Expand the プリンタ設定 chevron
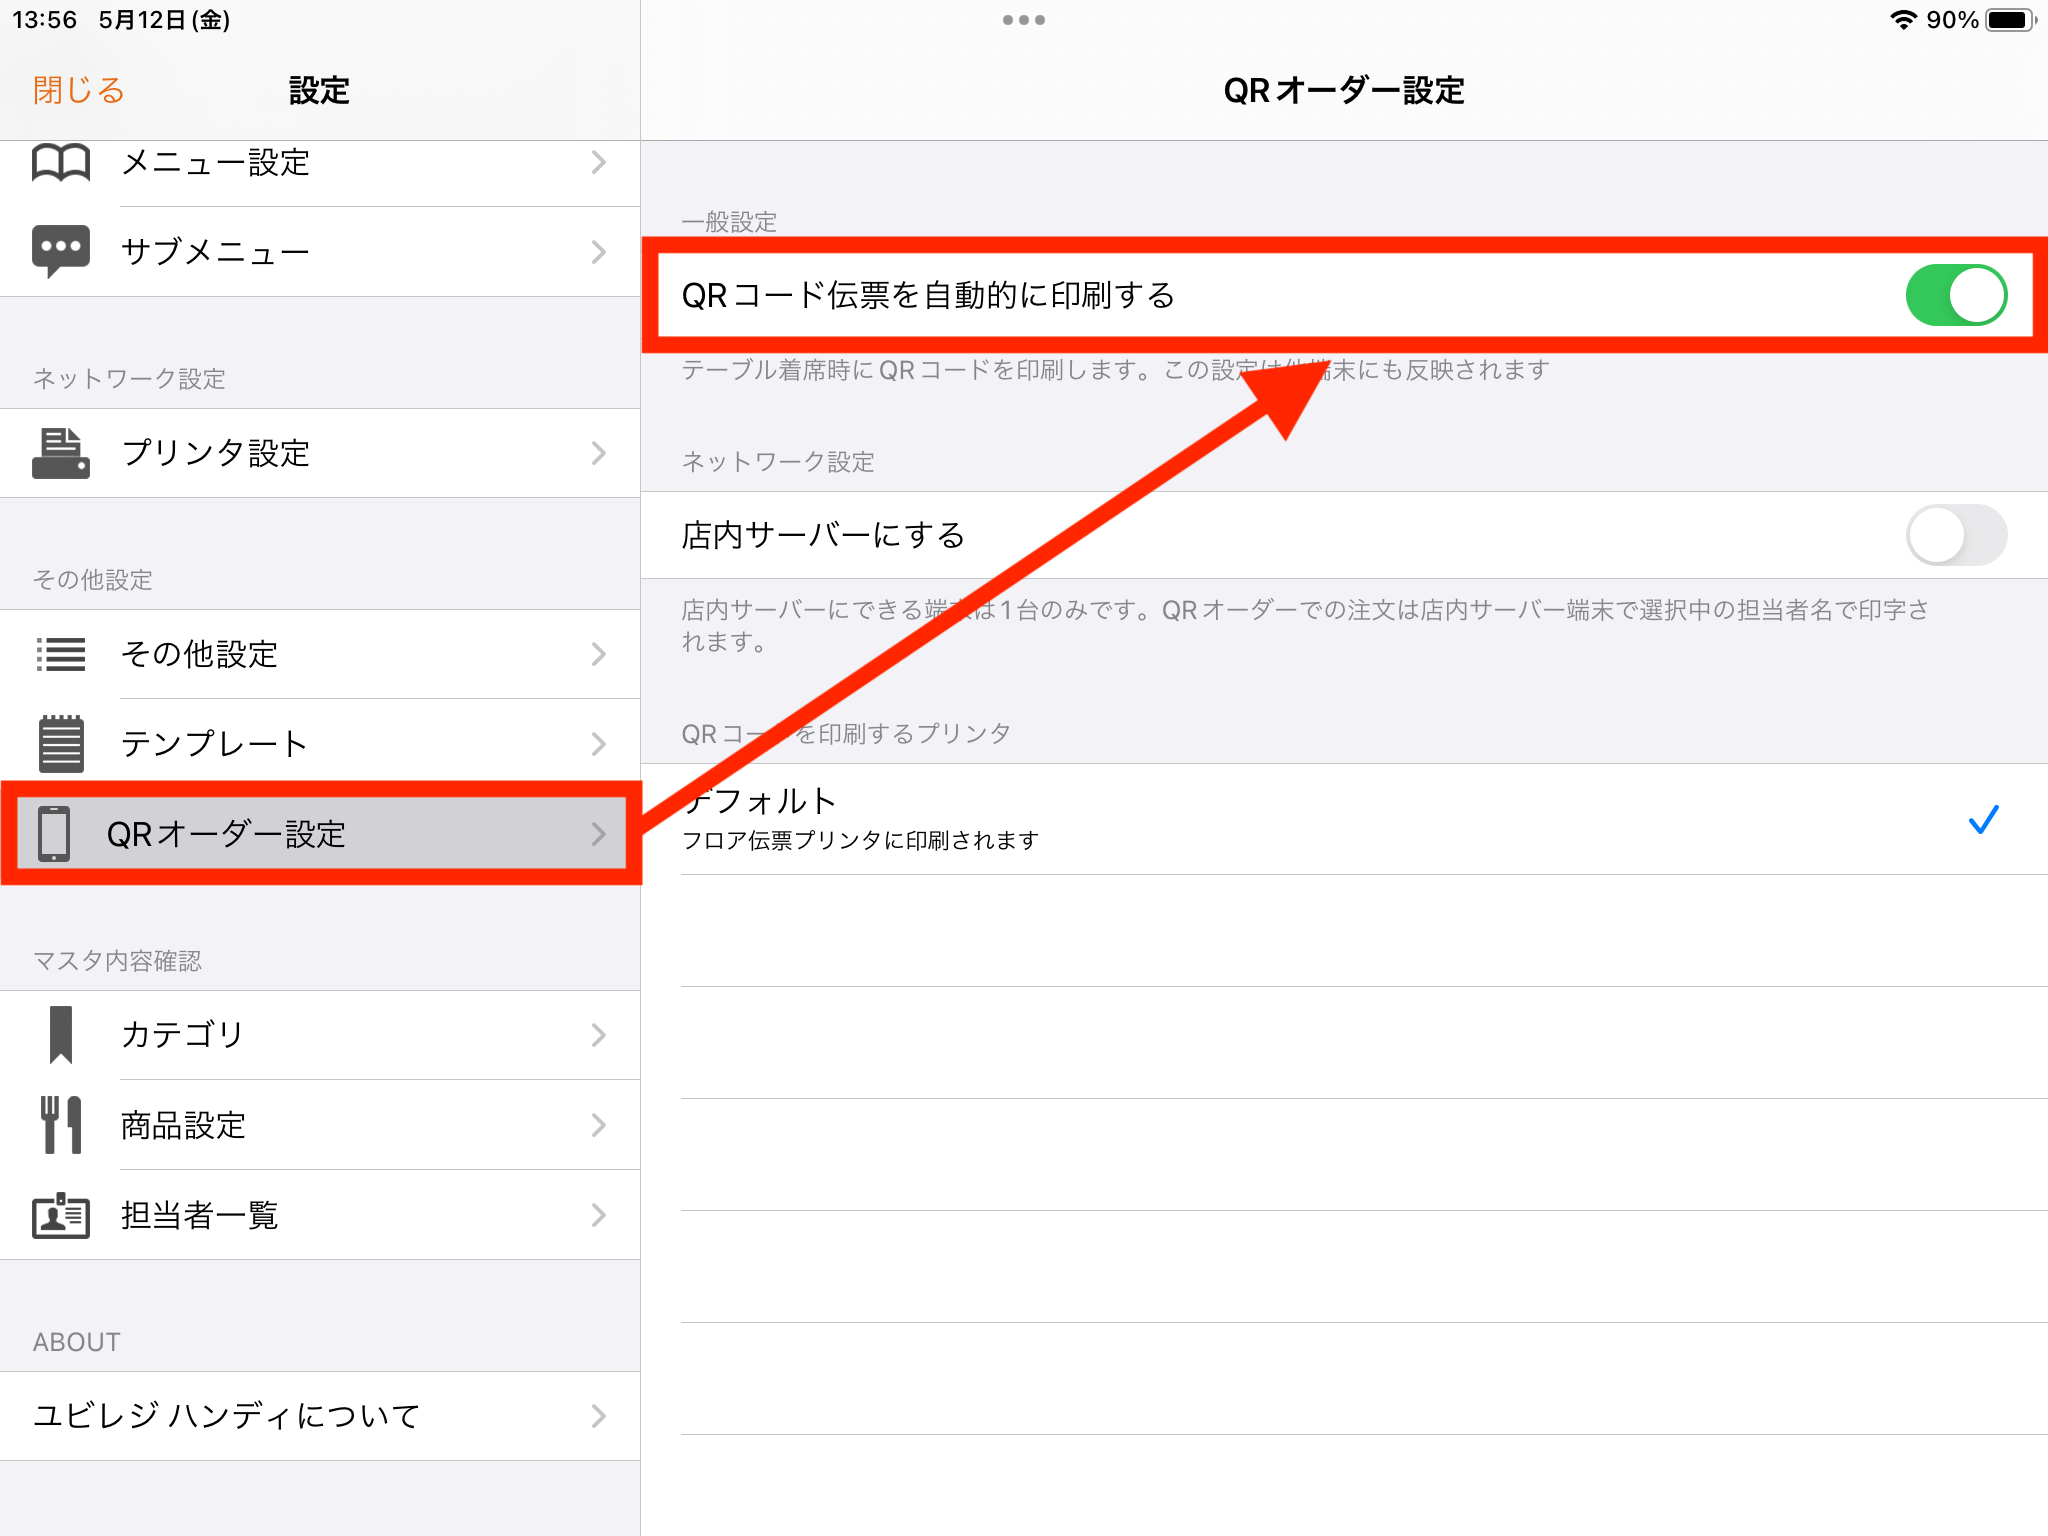Viewport: 2048px width, 1536px height. coord(598,453)
